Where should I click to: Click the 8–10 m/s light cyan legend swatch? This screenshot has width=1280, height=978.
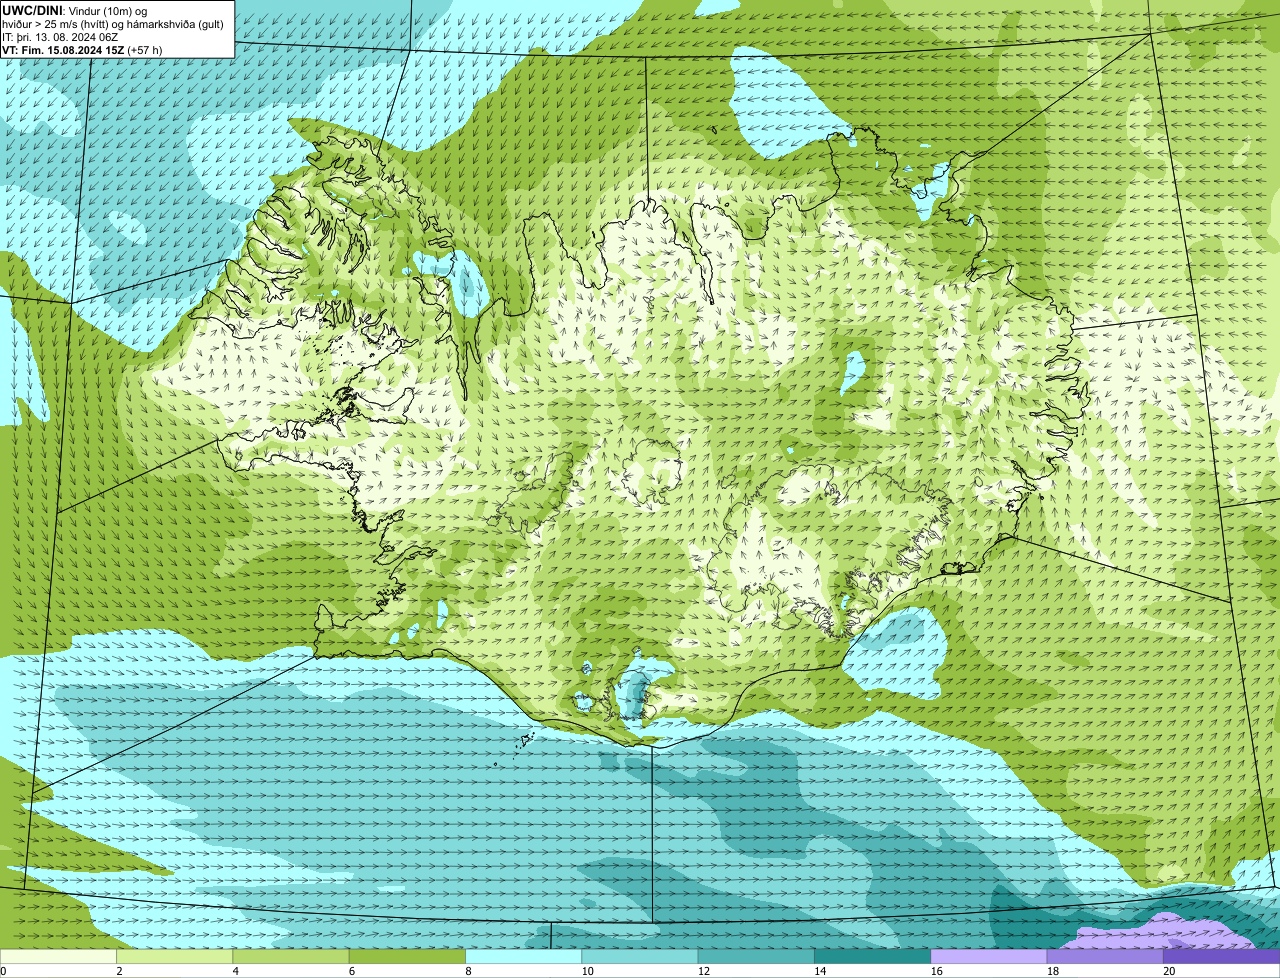point(523,956)
